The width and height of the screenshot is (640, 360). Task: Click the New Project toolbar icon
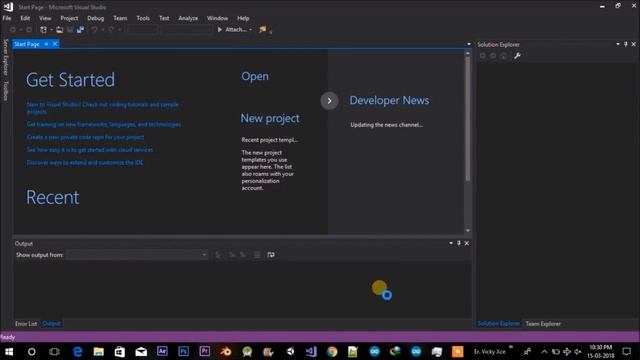click(43, 29)
